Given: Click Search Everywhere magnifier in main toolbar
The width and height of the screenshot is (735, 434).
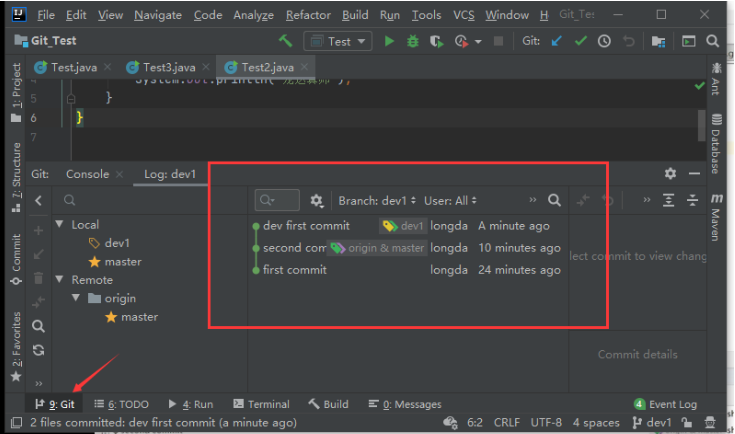Looking at the screenshot, I should 712,41.
